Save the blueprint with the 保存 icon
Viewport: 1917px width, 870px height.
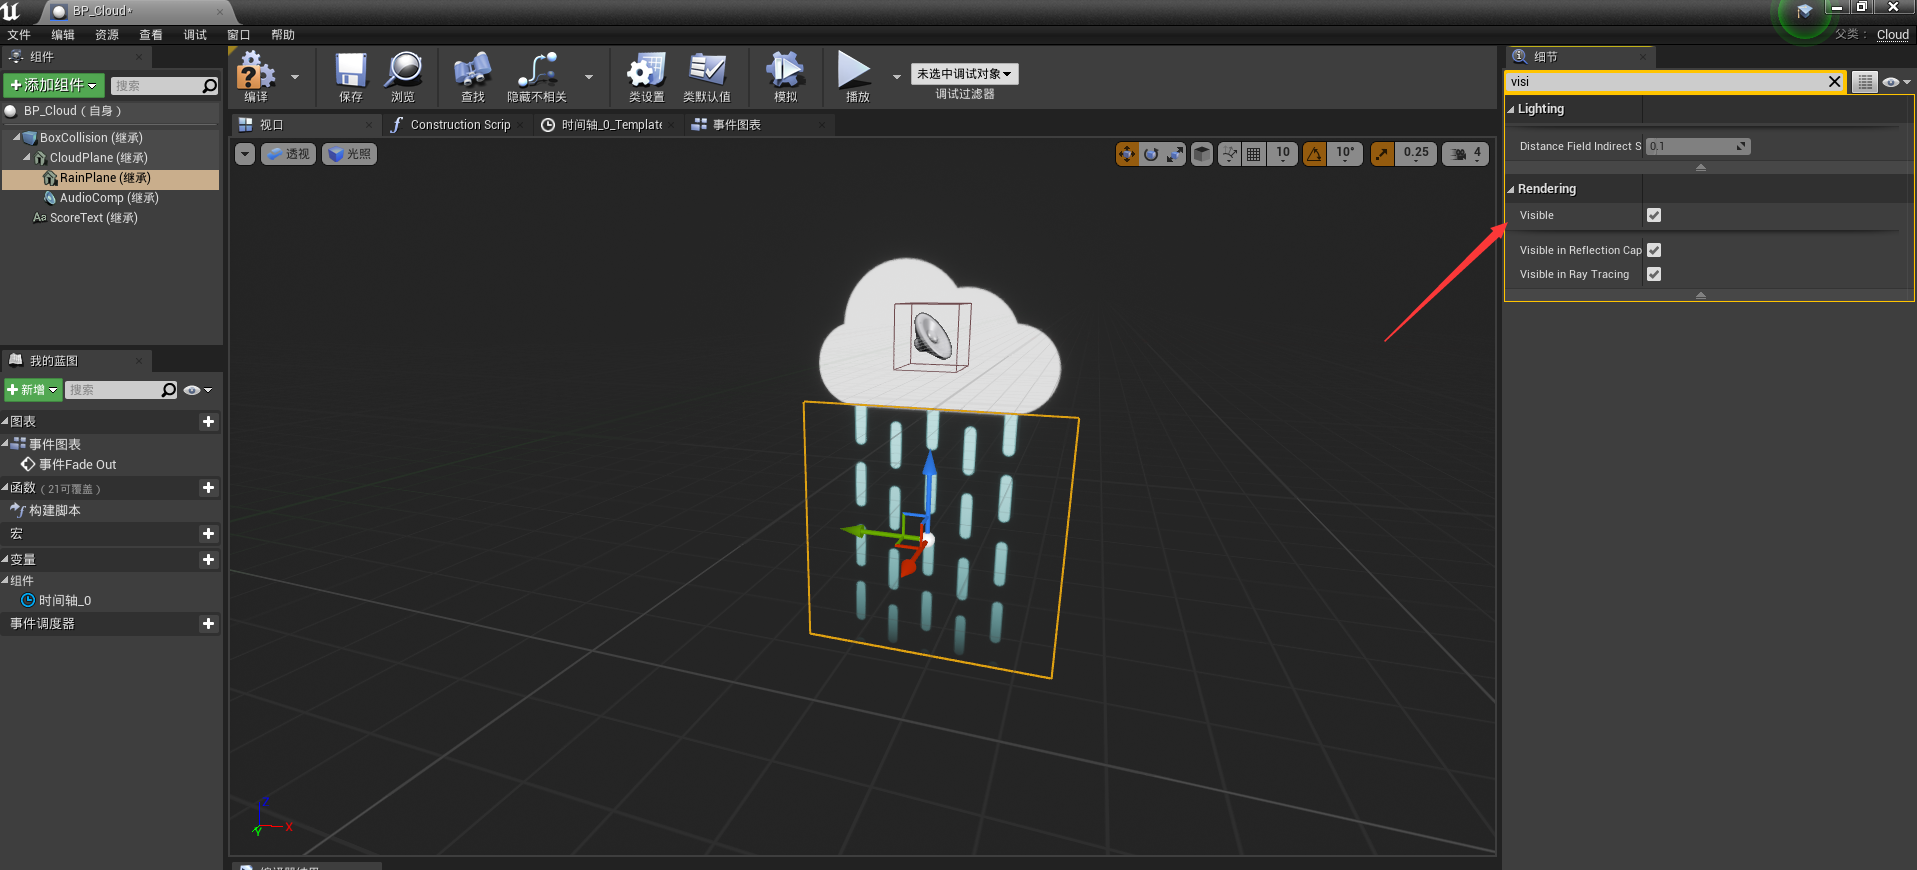coord(350,72)
